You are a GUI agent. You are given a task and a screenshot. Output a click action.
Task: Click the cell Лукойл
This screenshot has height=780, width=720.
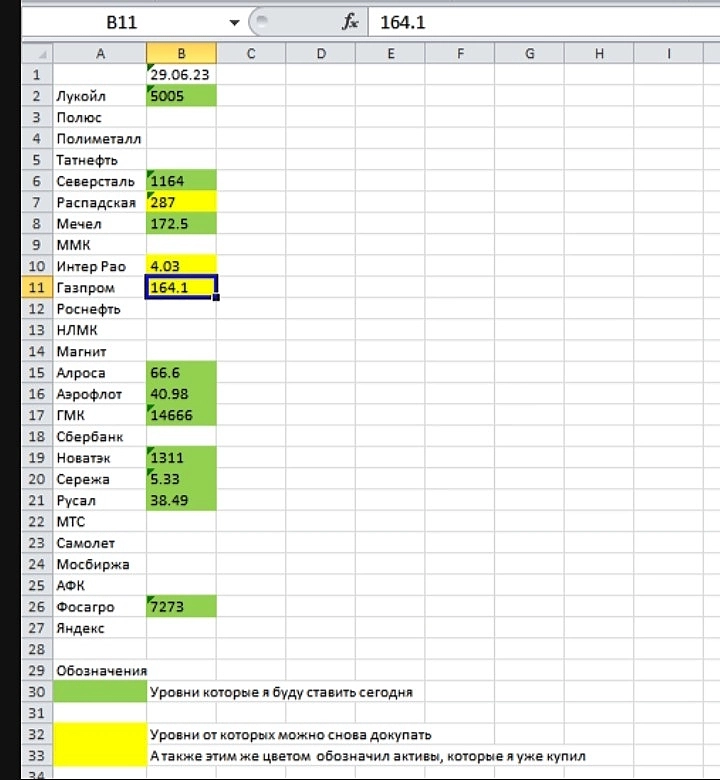click(x=100, y=96)
